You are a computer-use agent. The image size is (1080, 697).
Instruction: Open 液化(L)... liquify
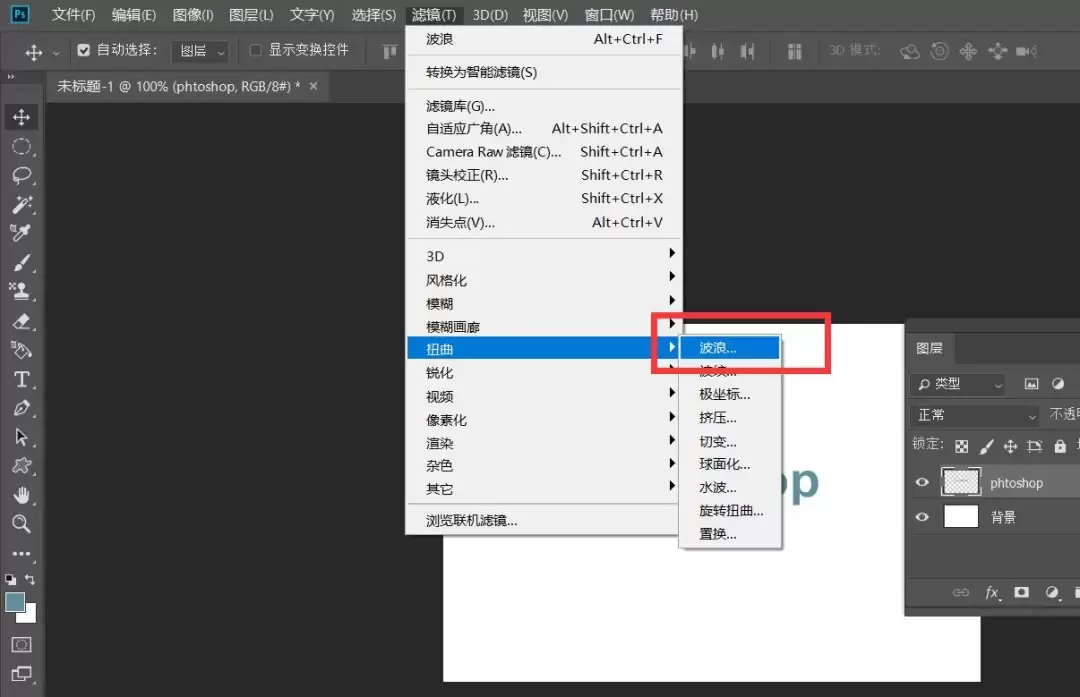pyautogui.click(x=543, y=198)
